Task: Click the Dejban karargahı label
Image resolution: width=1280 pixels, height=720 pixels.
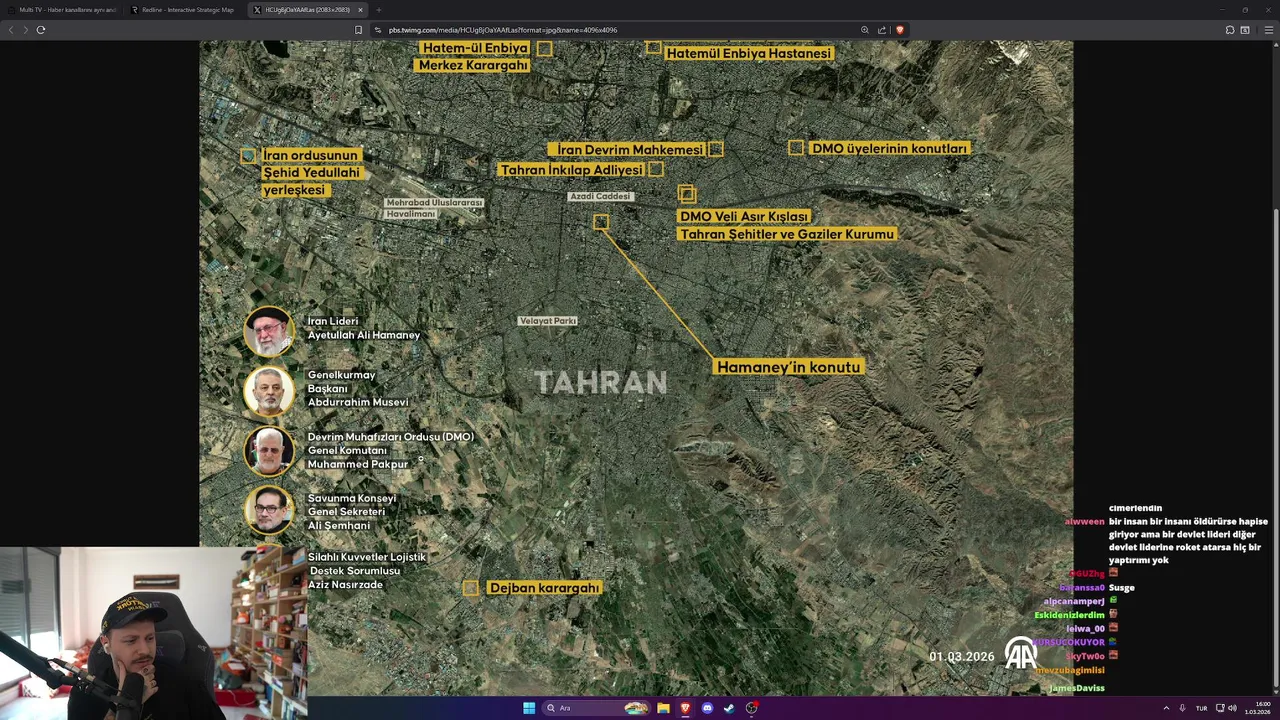Action: 544,588
